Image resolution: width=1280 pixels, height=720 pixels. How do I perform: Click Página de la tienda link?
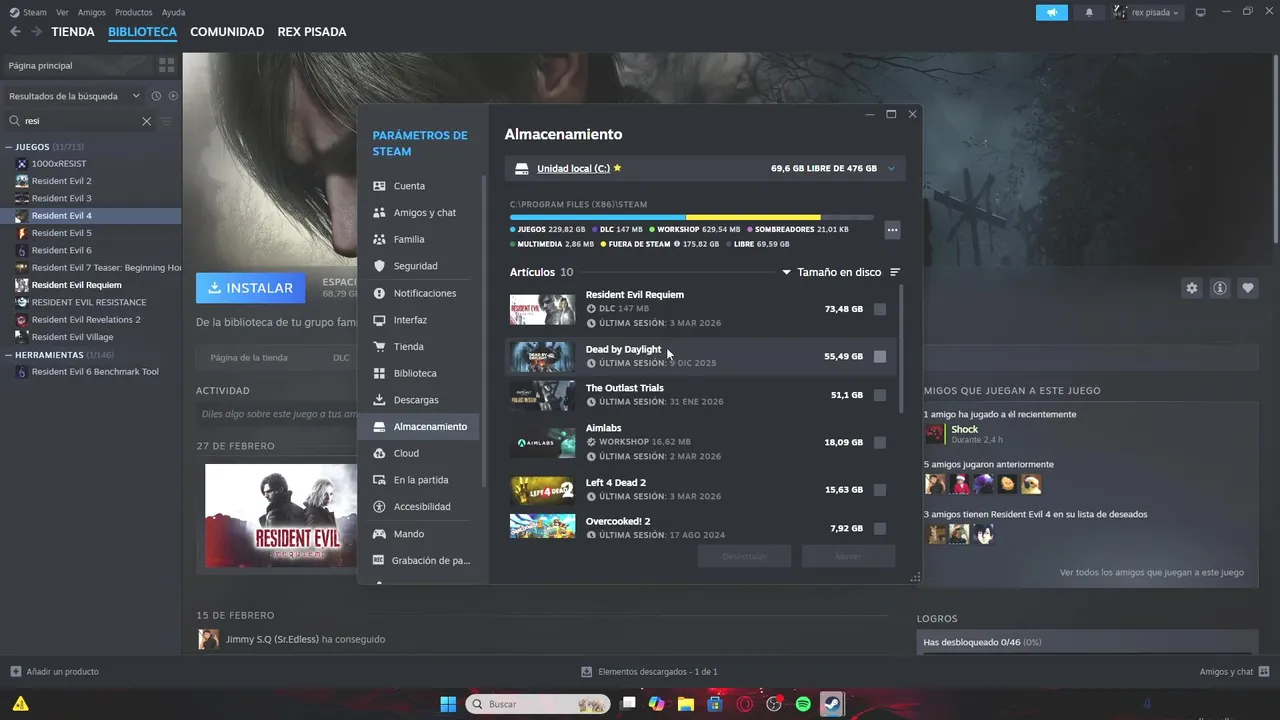[x=249, y=357]
